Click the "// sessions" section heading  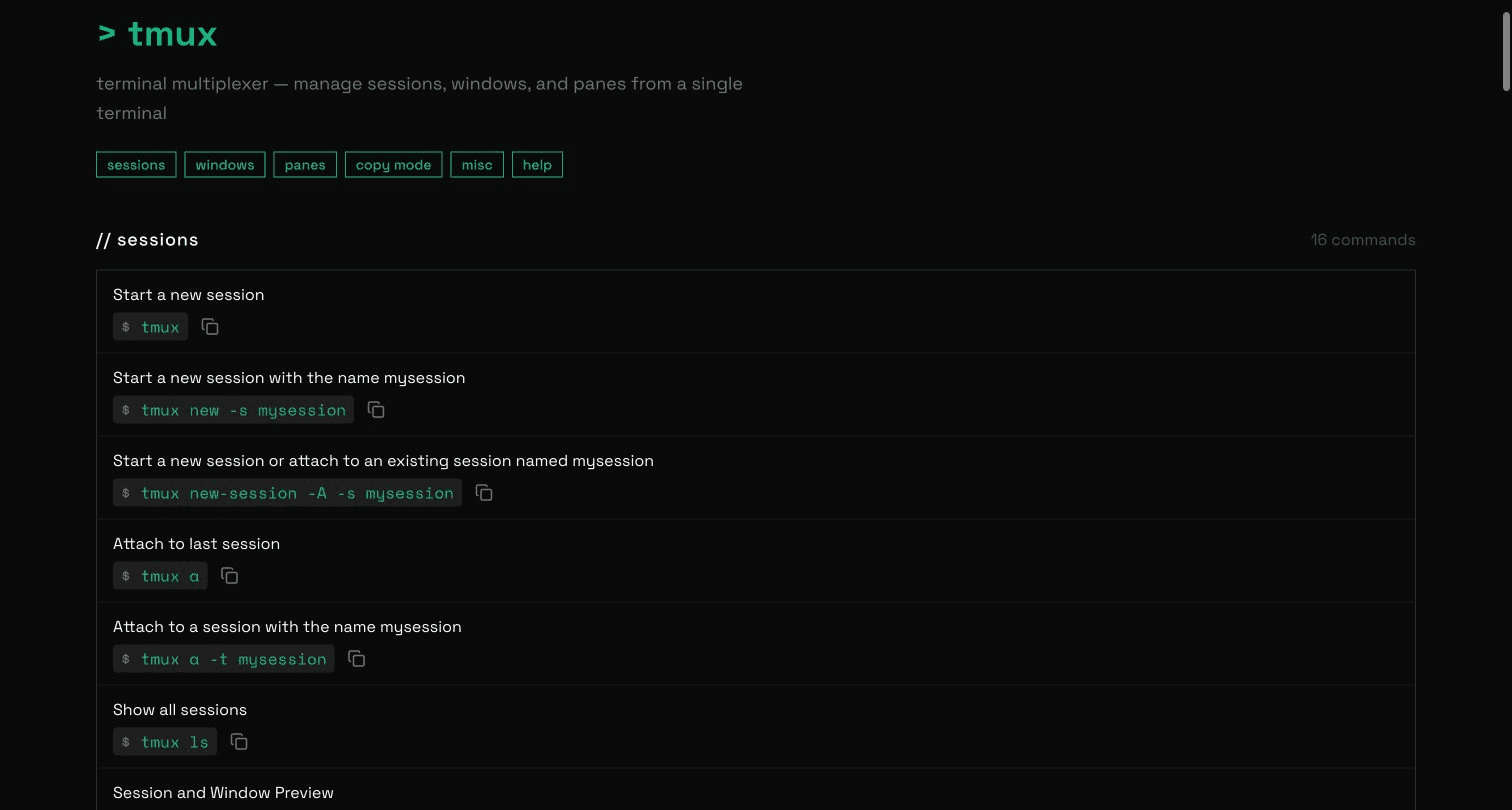pos(147,239)
